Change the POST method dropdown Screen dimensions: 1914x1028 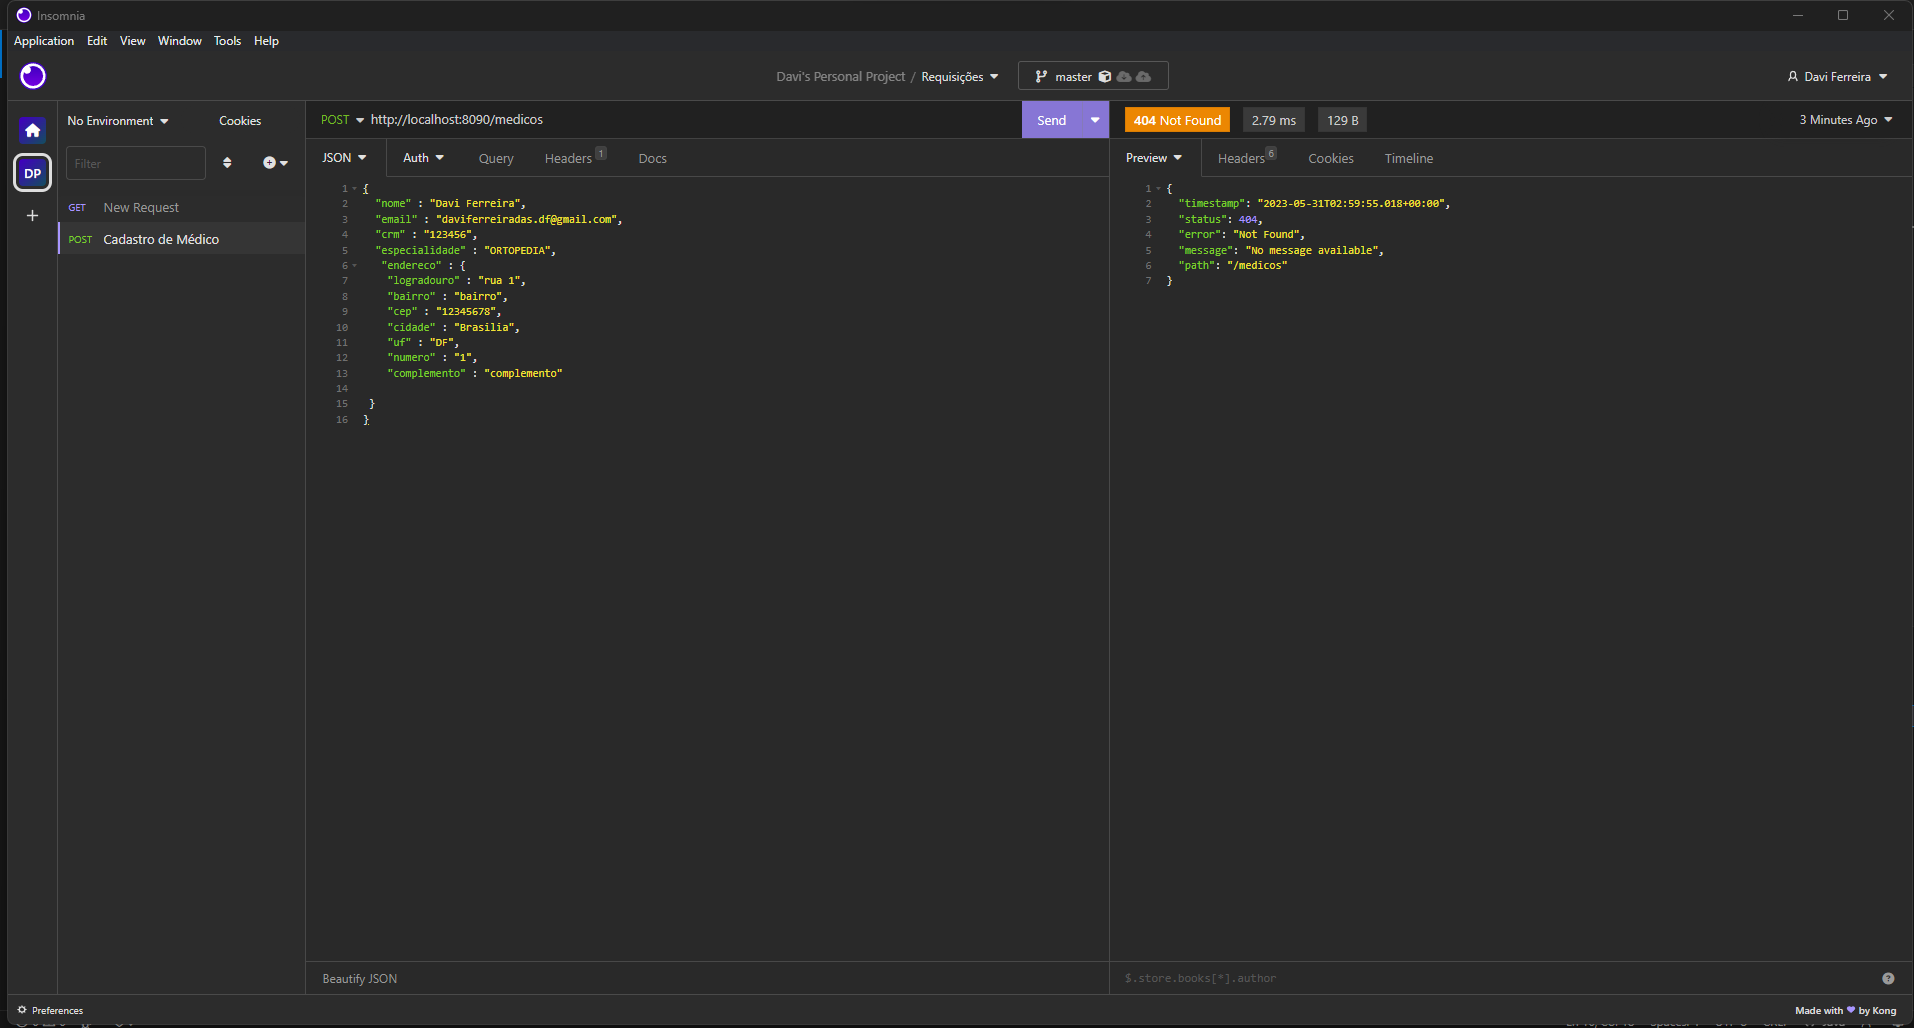pos(342,120)
